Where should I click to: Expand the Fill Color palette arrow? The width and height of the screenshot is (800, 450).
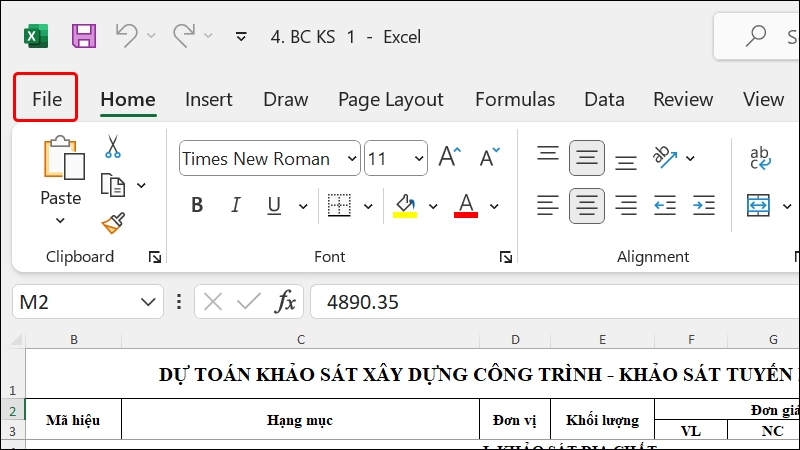pos(433,206)
